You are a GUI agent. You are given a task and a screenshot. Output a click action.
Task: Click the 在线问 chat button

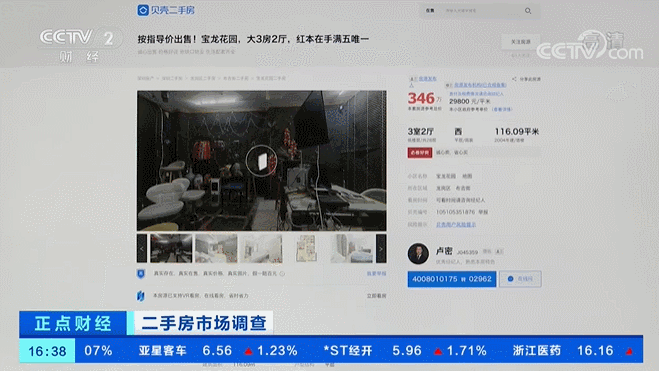(x=520, y=279)
